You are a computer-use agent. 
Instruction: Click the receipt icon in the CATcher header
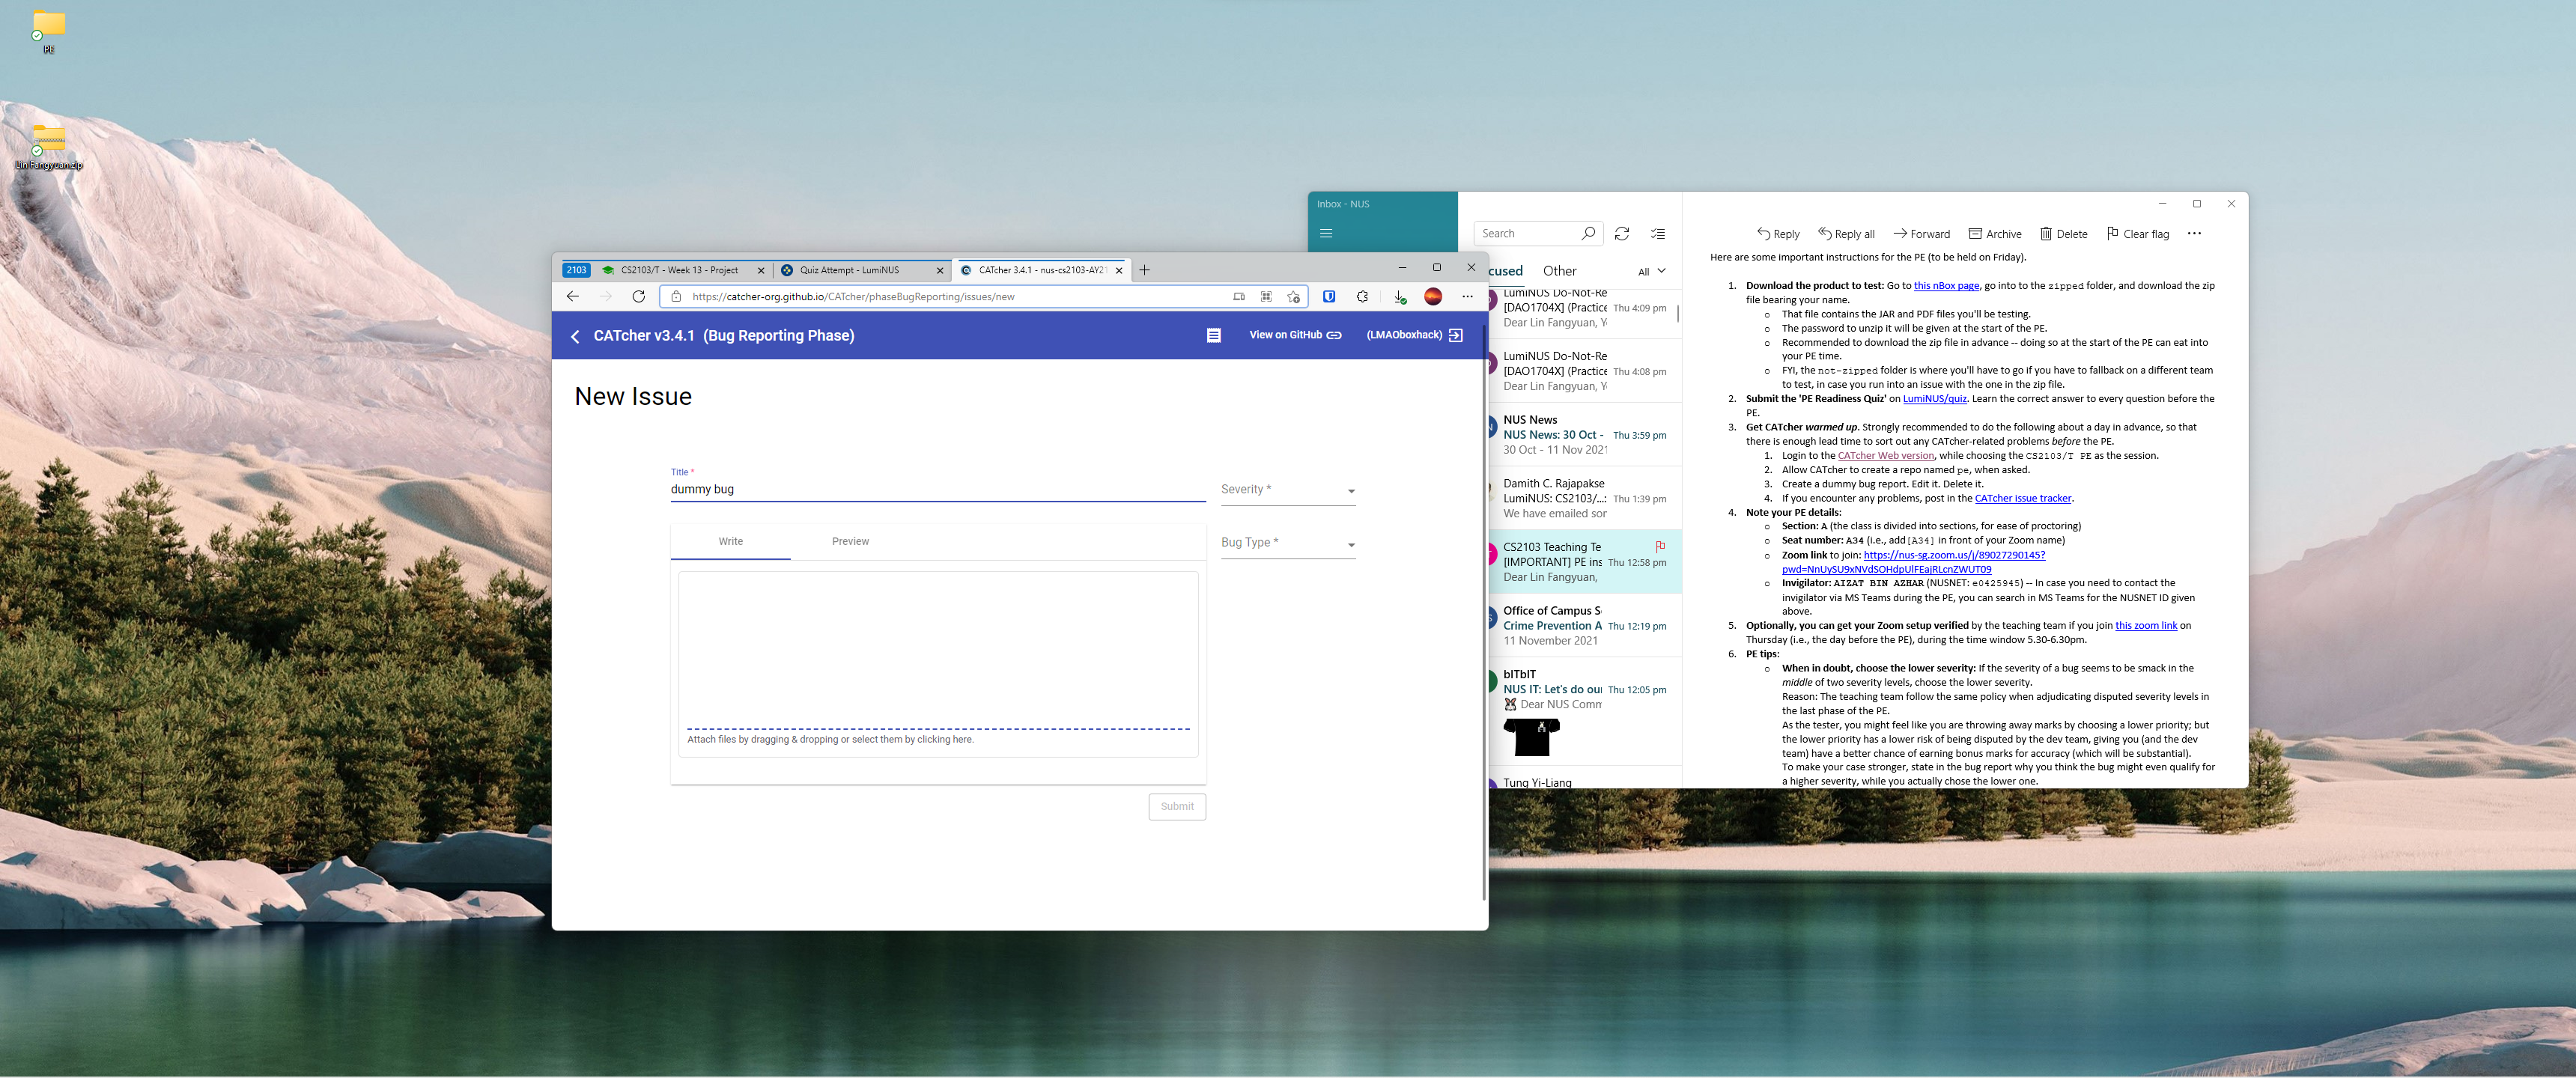click(x=1213, y=336)
